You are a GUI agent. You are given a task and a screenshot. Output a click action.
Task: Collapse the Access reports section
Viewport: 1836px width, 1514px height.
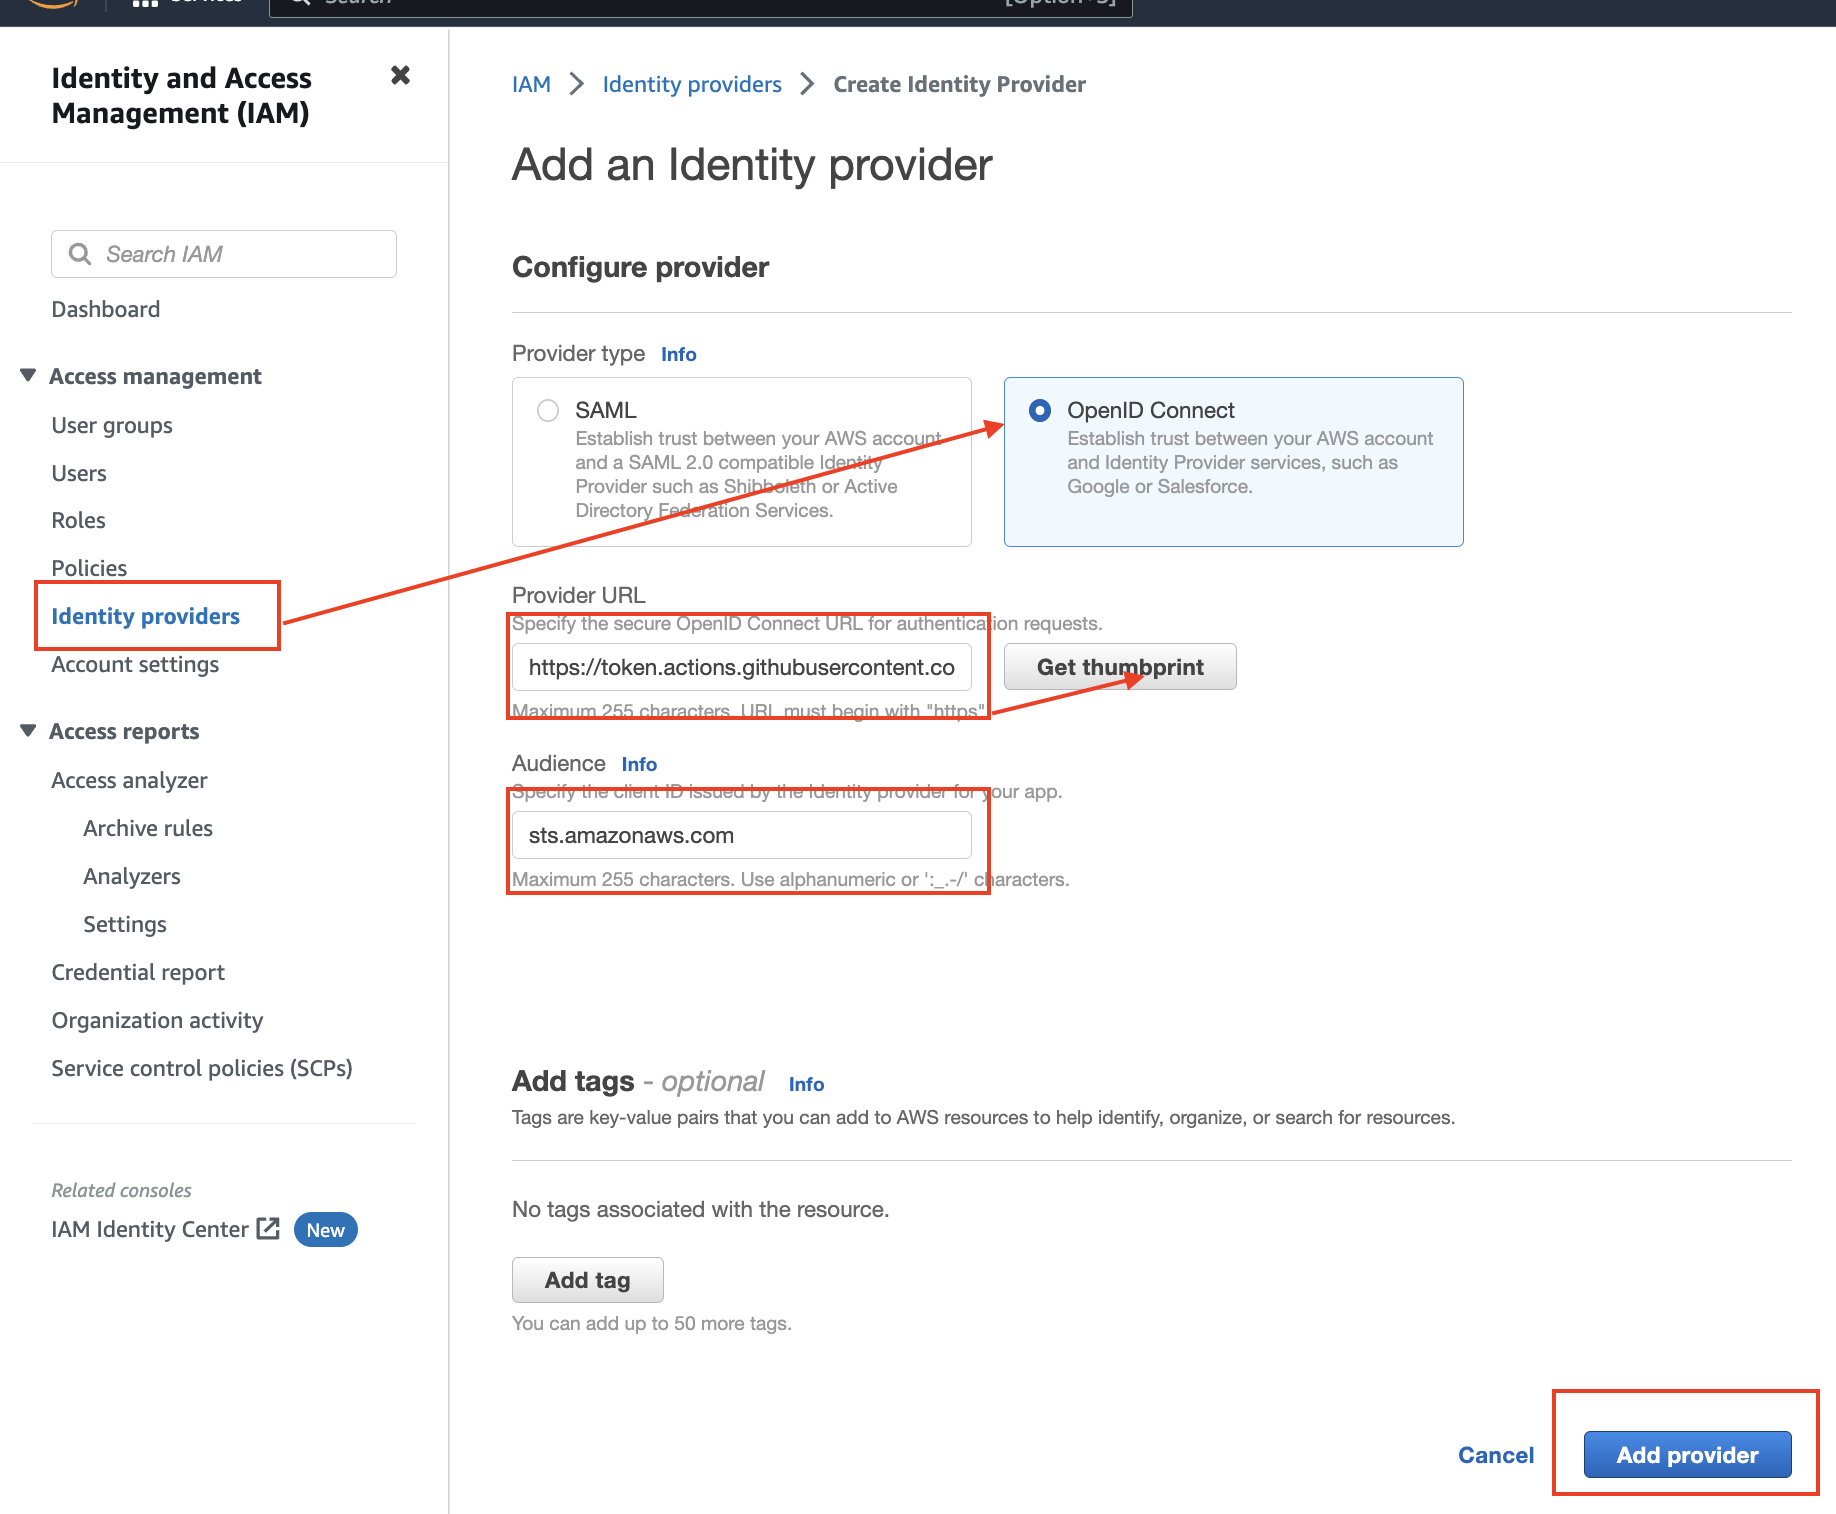pyautogui.click(x=28, y=730)
